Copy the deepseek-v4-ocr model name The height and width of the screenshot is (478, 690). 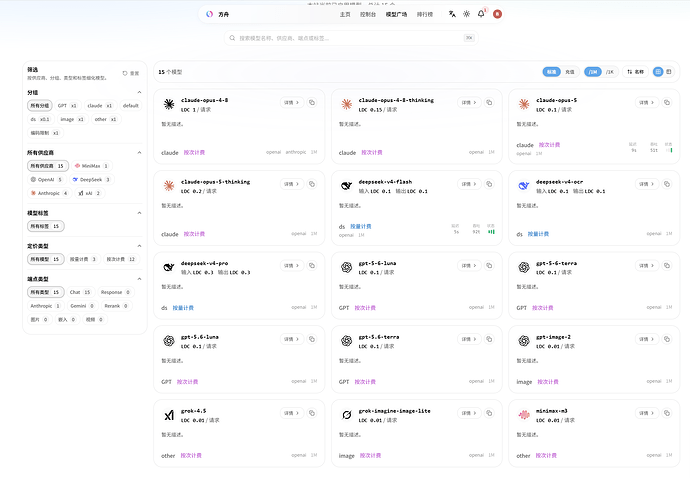tap(667, 184)
